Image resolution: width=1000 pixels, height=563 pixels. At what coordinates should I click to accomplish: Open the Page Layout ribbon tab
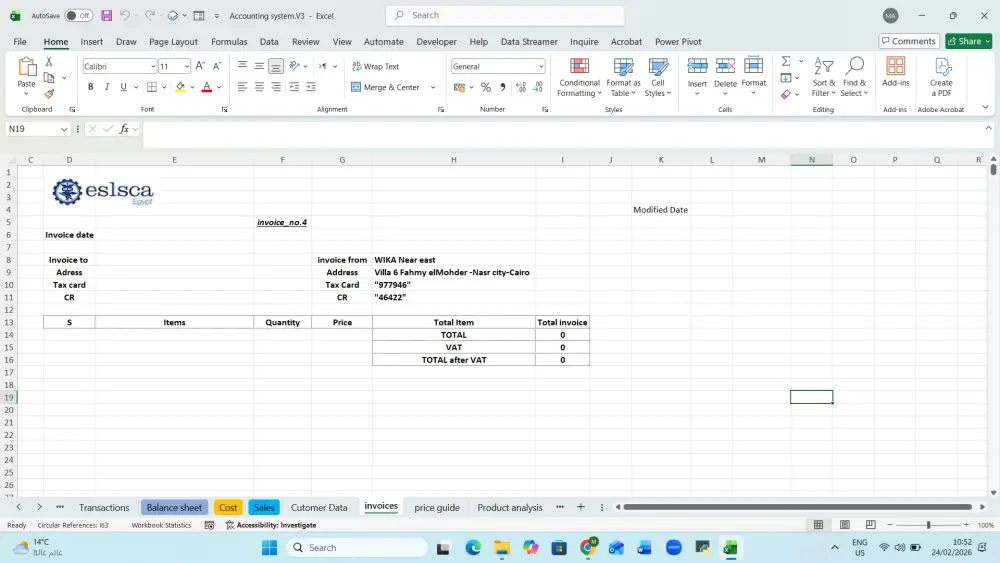pyautogui.click(x=173, y=41)
